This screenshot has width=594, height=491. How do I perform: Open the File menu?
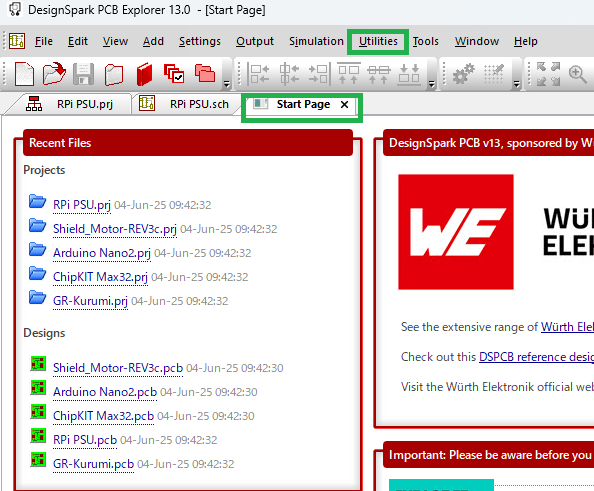44,41
